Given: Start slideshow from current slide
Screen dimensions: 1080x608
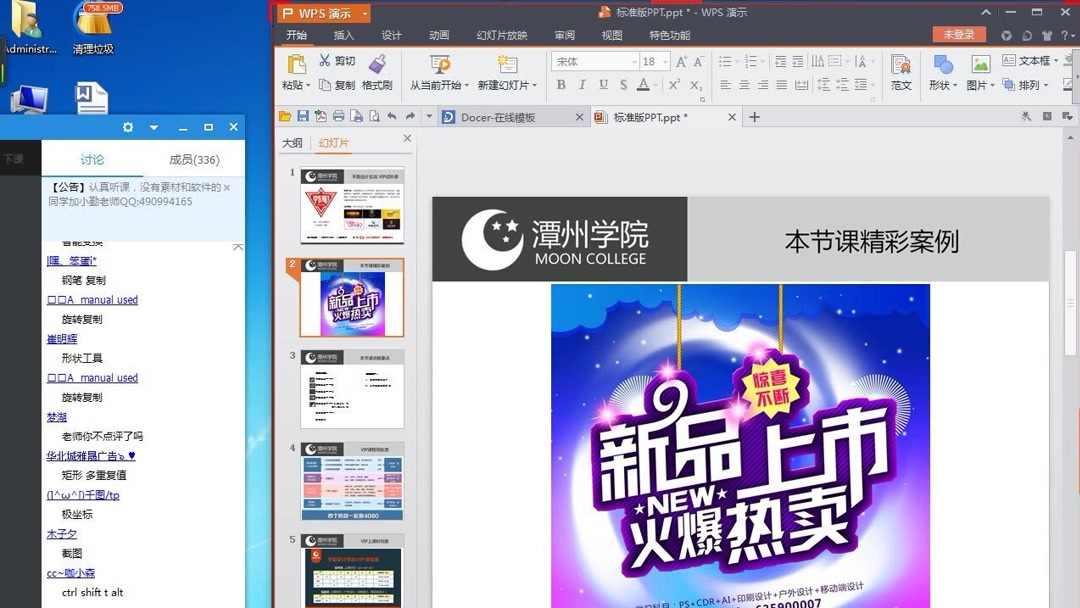Looking at the screenshot, I should point(440,62).
